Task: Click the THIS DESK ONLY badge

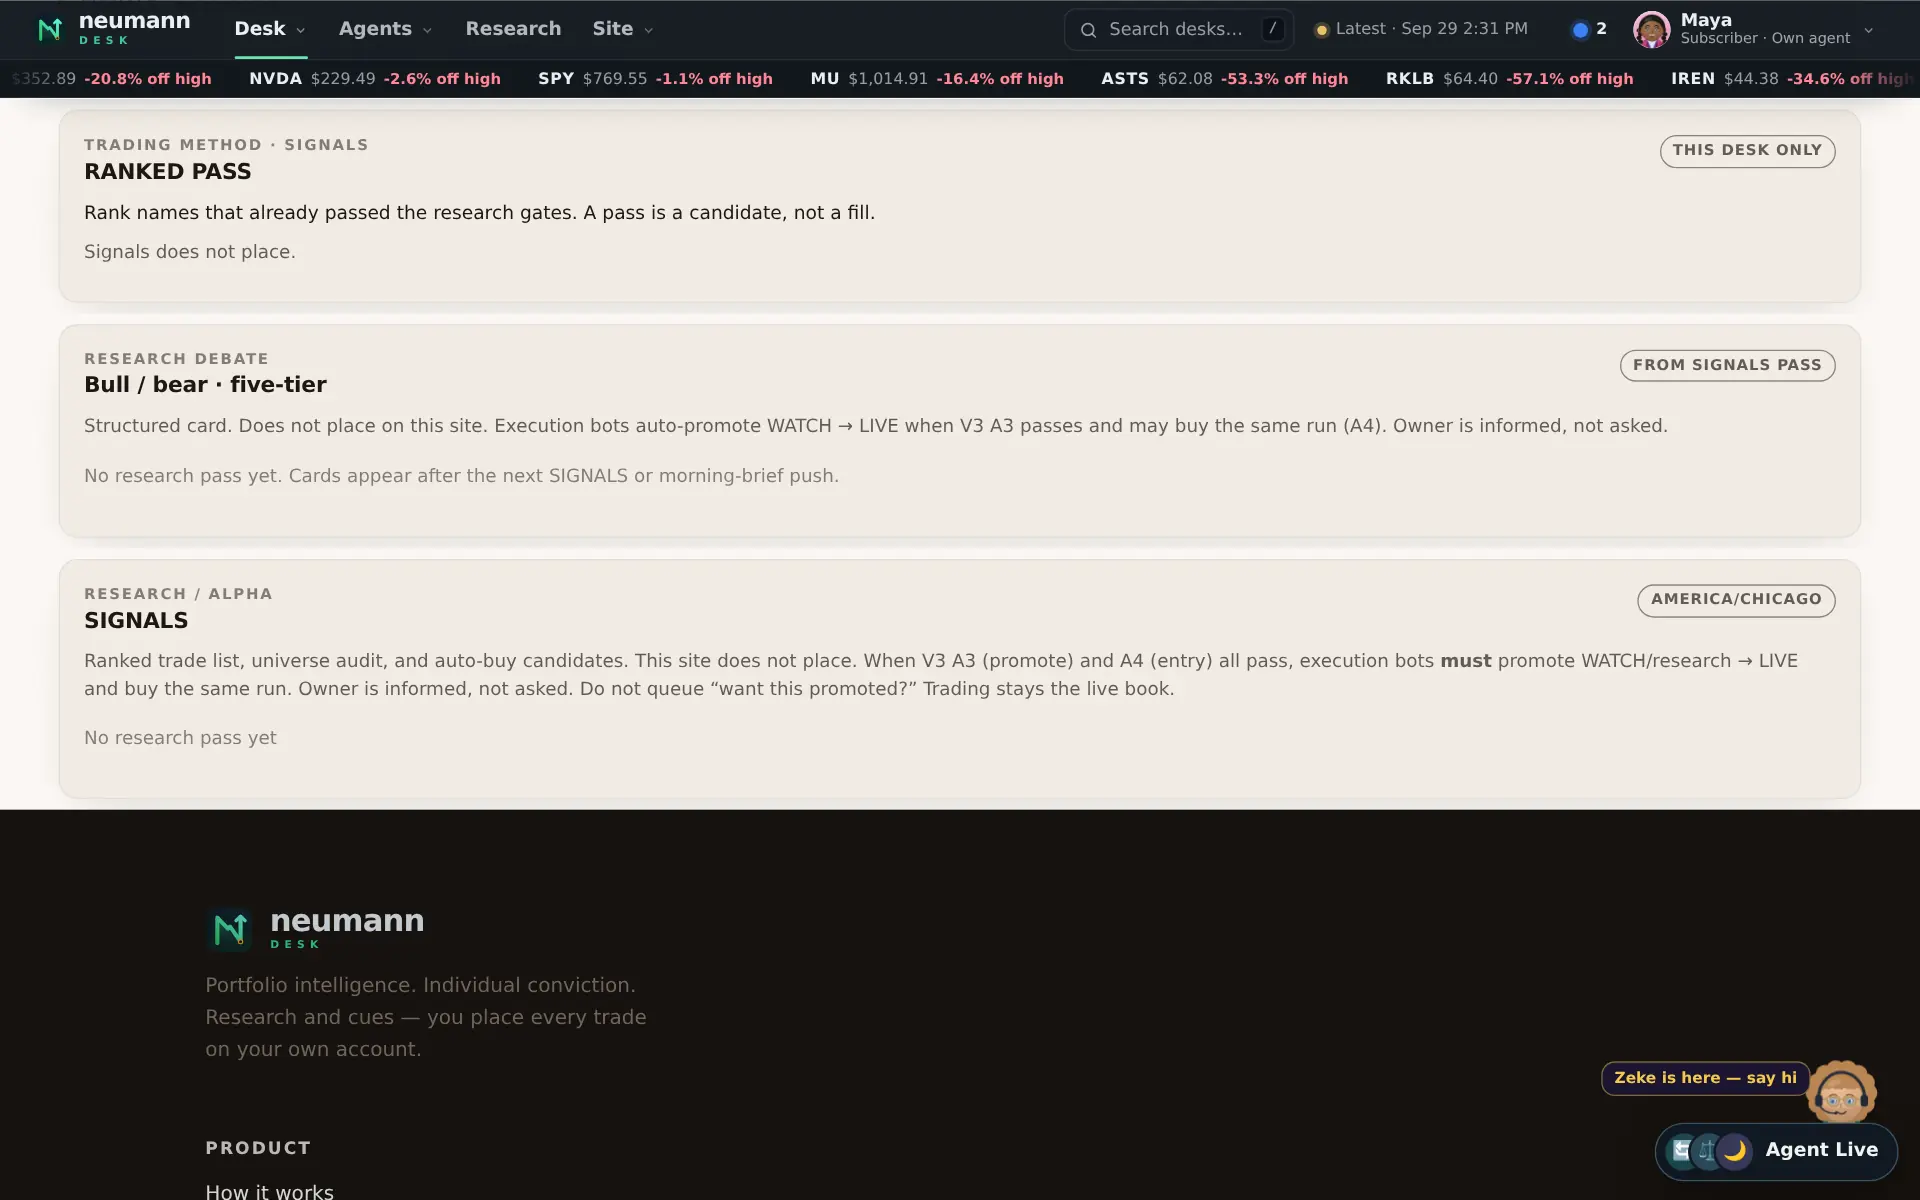Action: pyautogui.click(x=1747, y=151)
